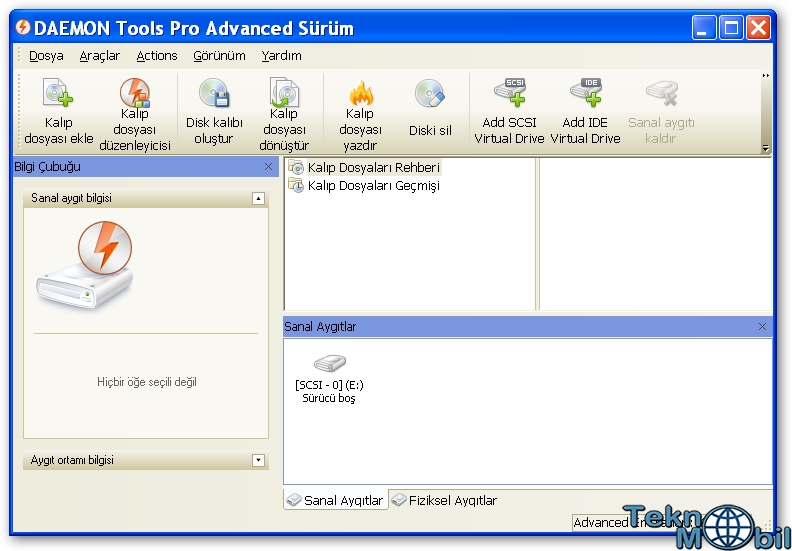Screen dimensions: 792x551
Task: Open toolbar options arrow at toolbar bottom
Action: click(x=766, y=148)
